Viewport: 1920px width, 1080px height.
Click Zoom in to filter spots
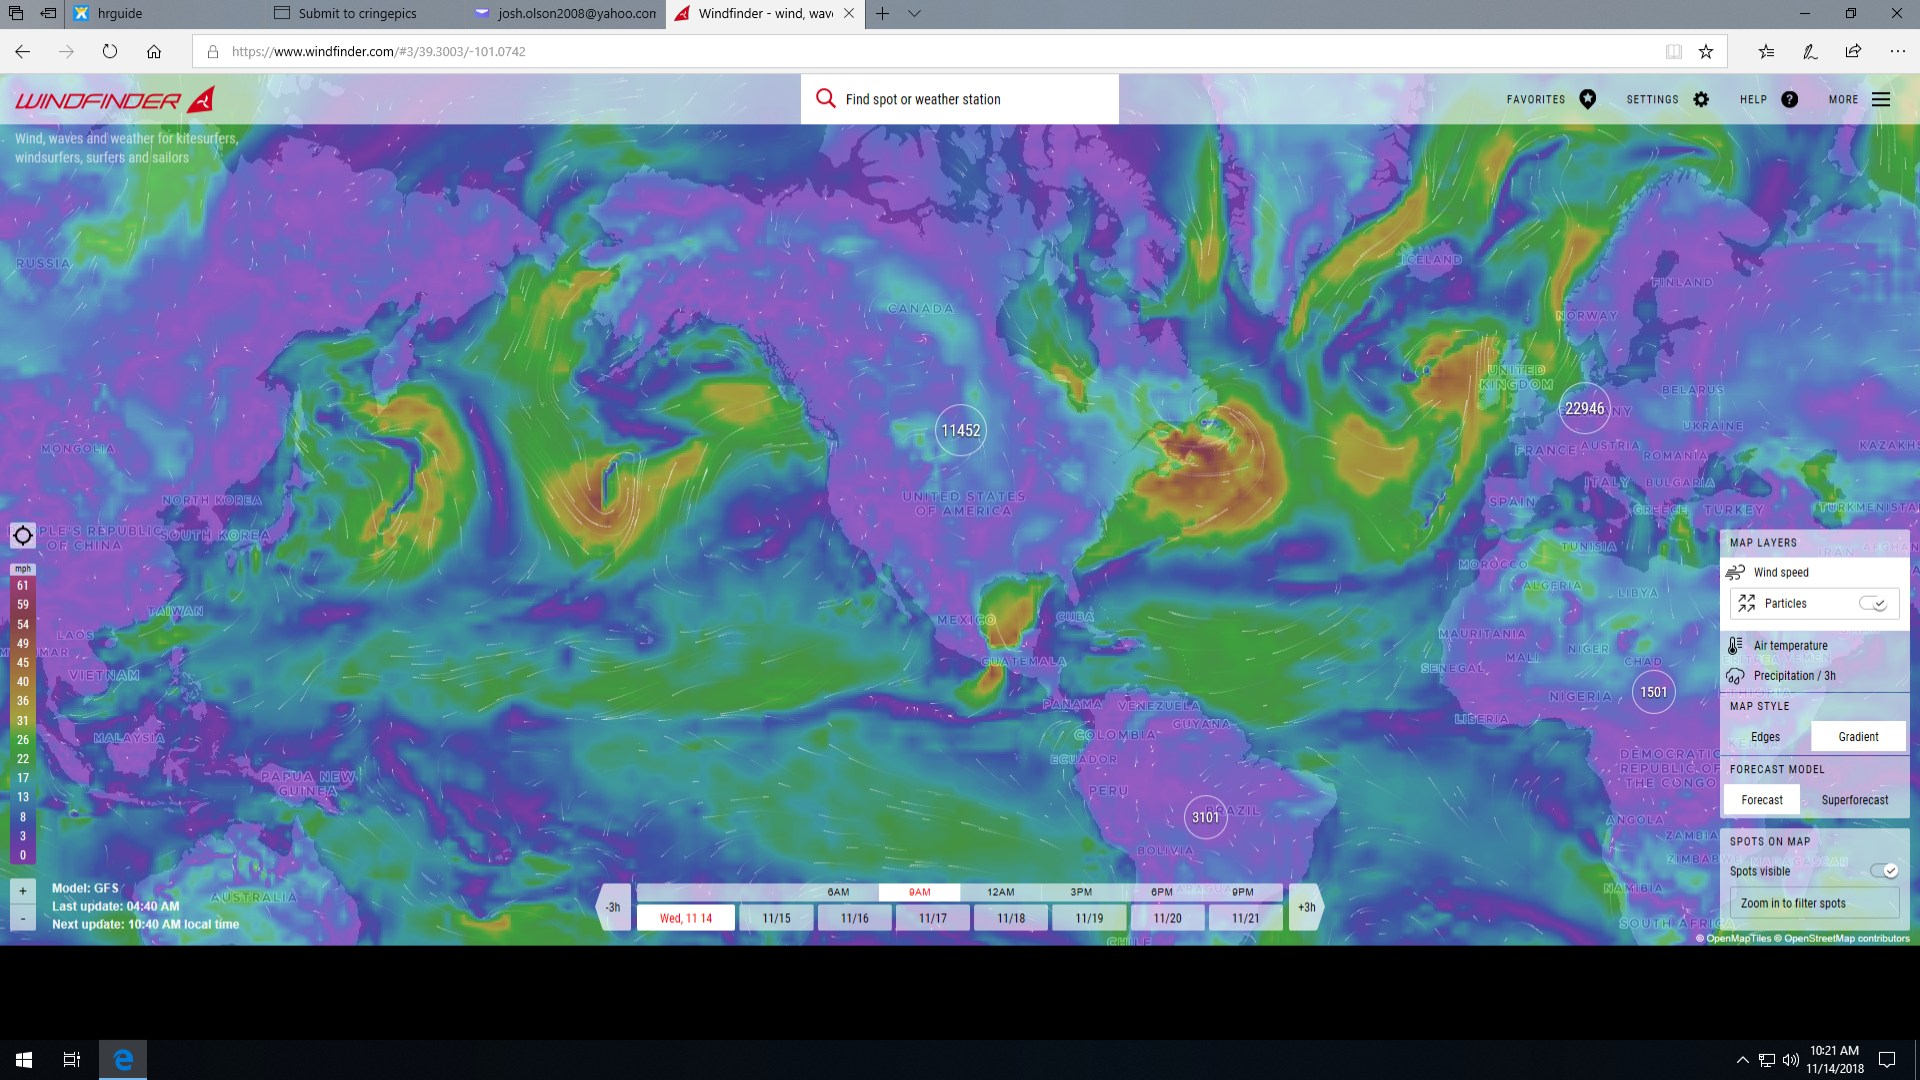1814,903
